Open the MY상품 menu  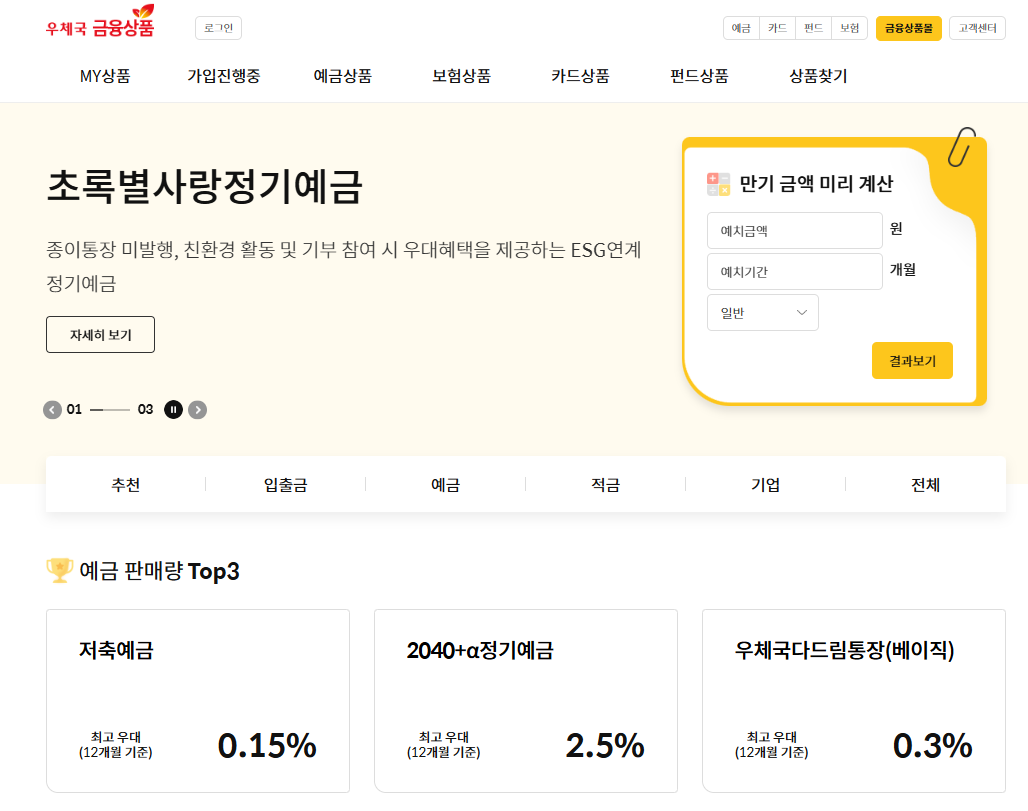point(105,76)
